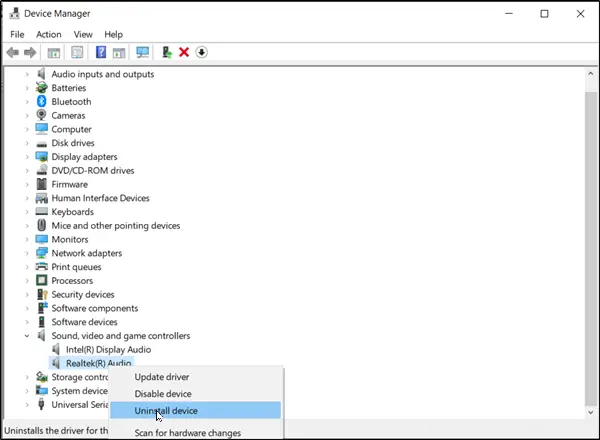This screenshot has height=440, width=600.
Task: Click the scan for hardware changes monitor icon
Action: pos(142,52)
